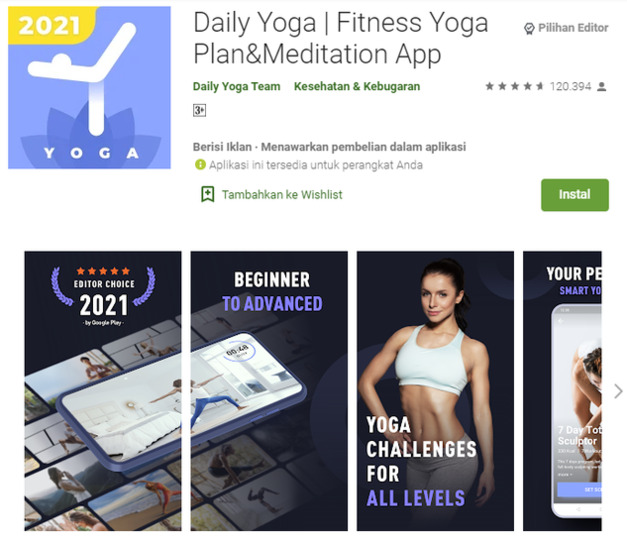Click the reviewer person icon beside 120.394
This screenshot has height=542, width=627.
pyautogui.click(x=601, y=86)
